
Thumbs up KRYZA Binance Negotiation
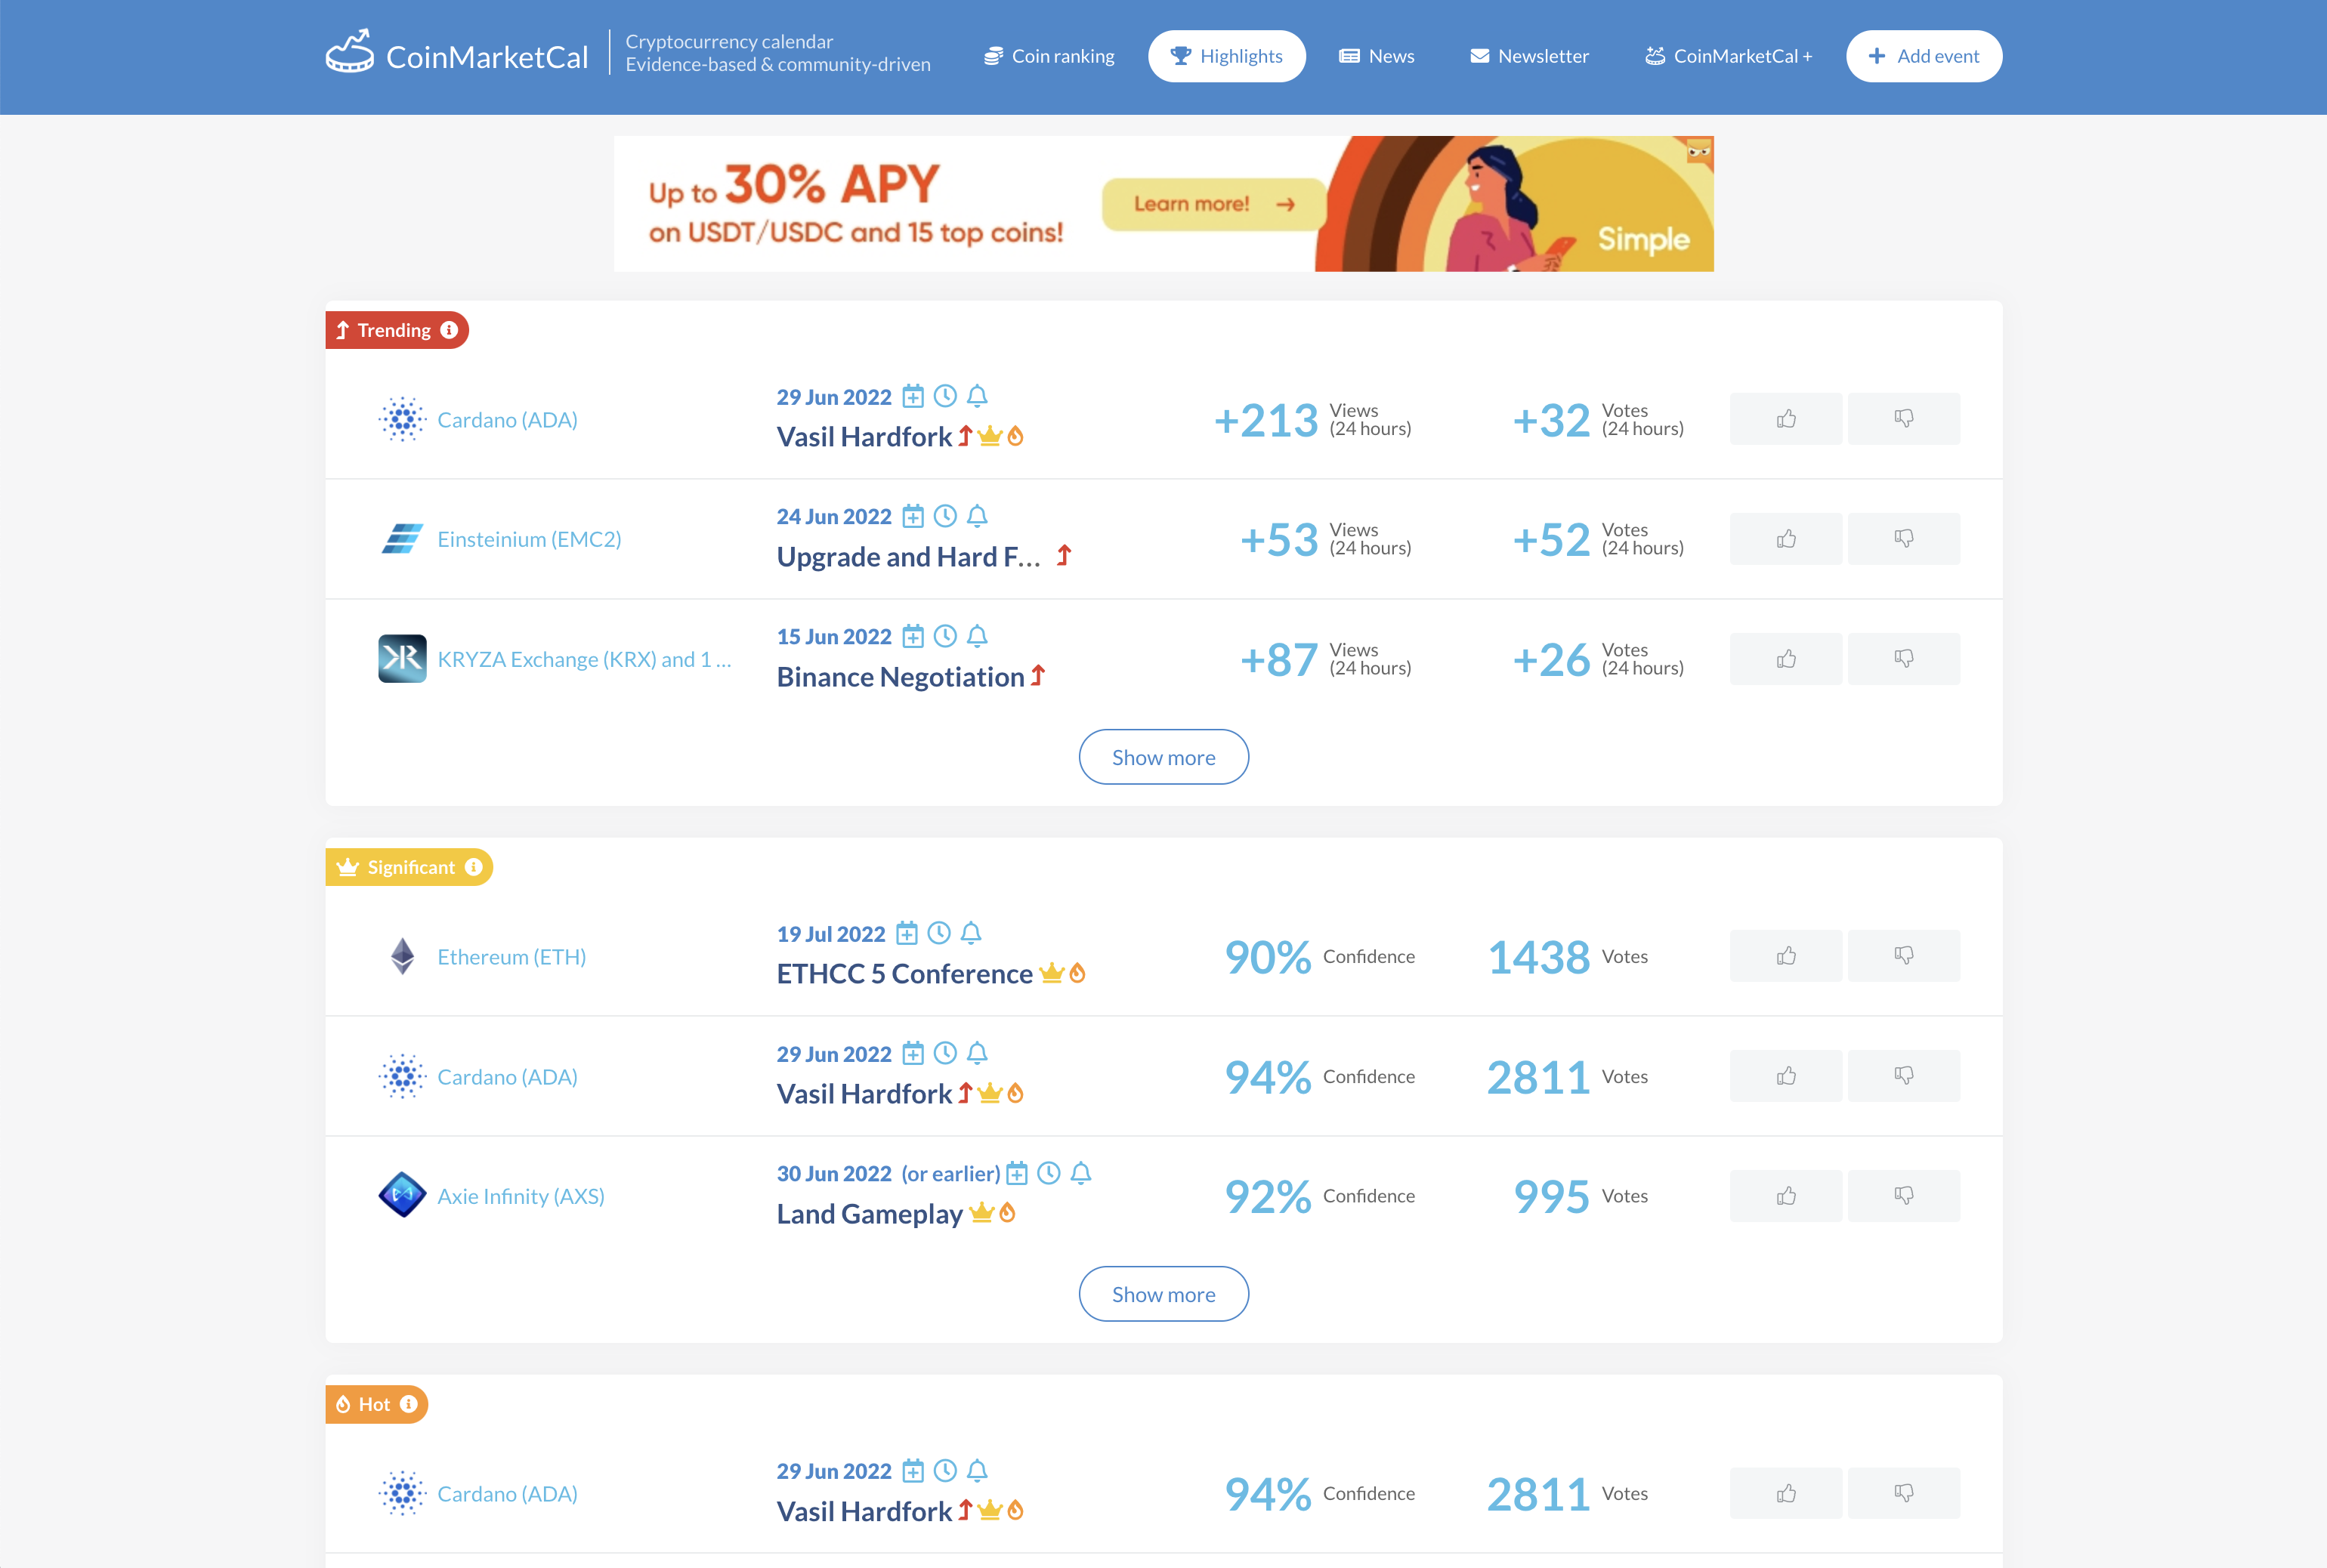[1786, 659]
